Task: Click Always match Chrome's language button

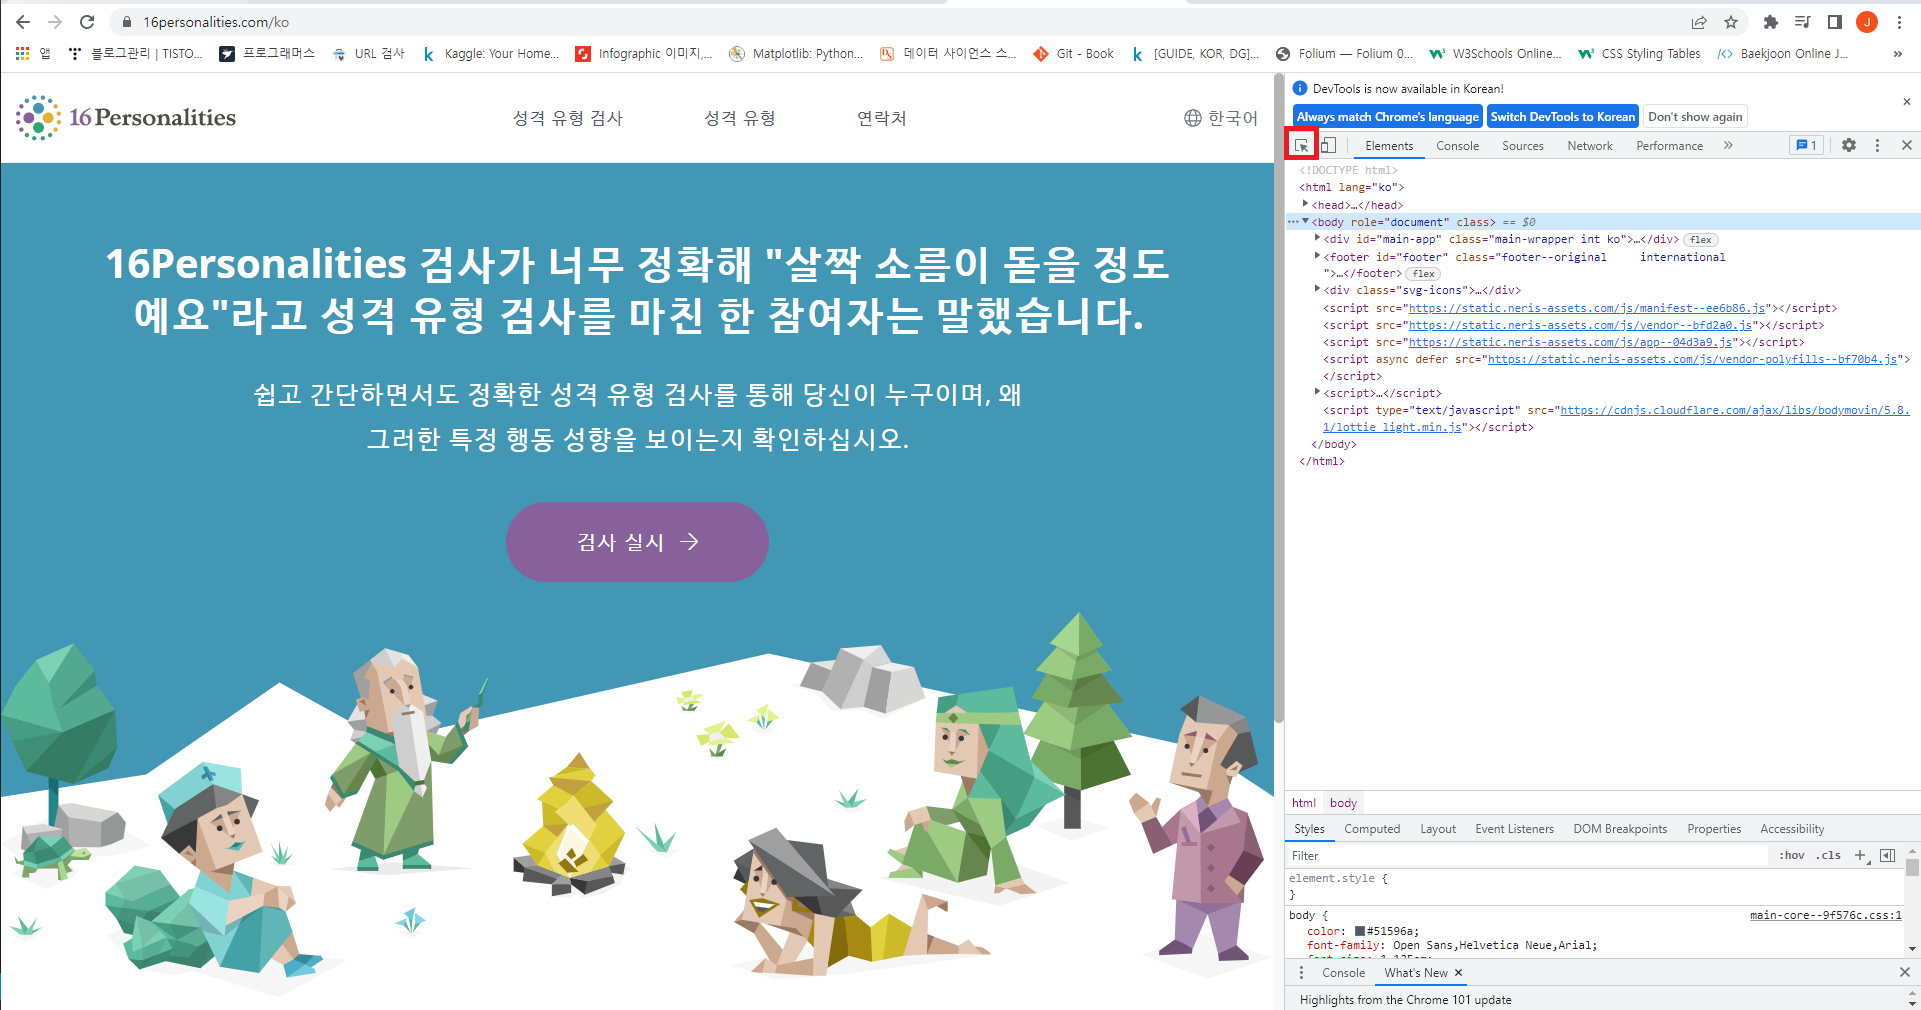Action: [x=1388, y=116]
